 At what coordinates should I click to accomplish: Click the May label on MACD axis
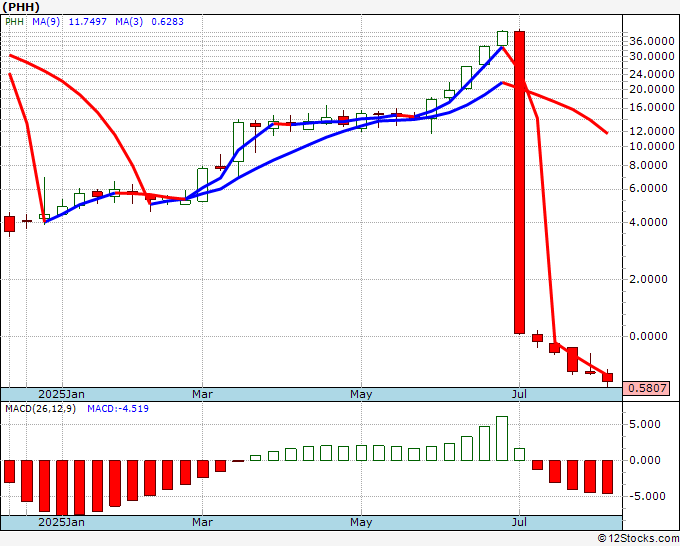click(x=361, y=522)
